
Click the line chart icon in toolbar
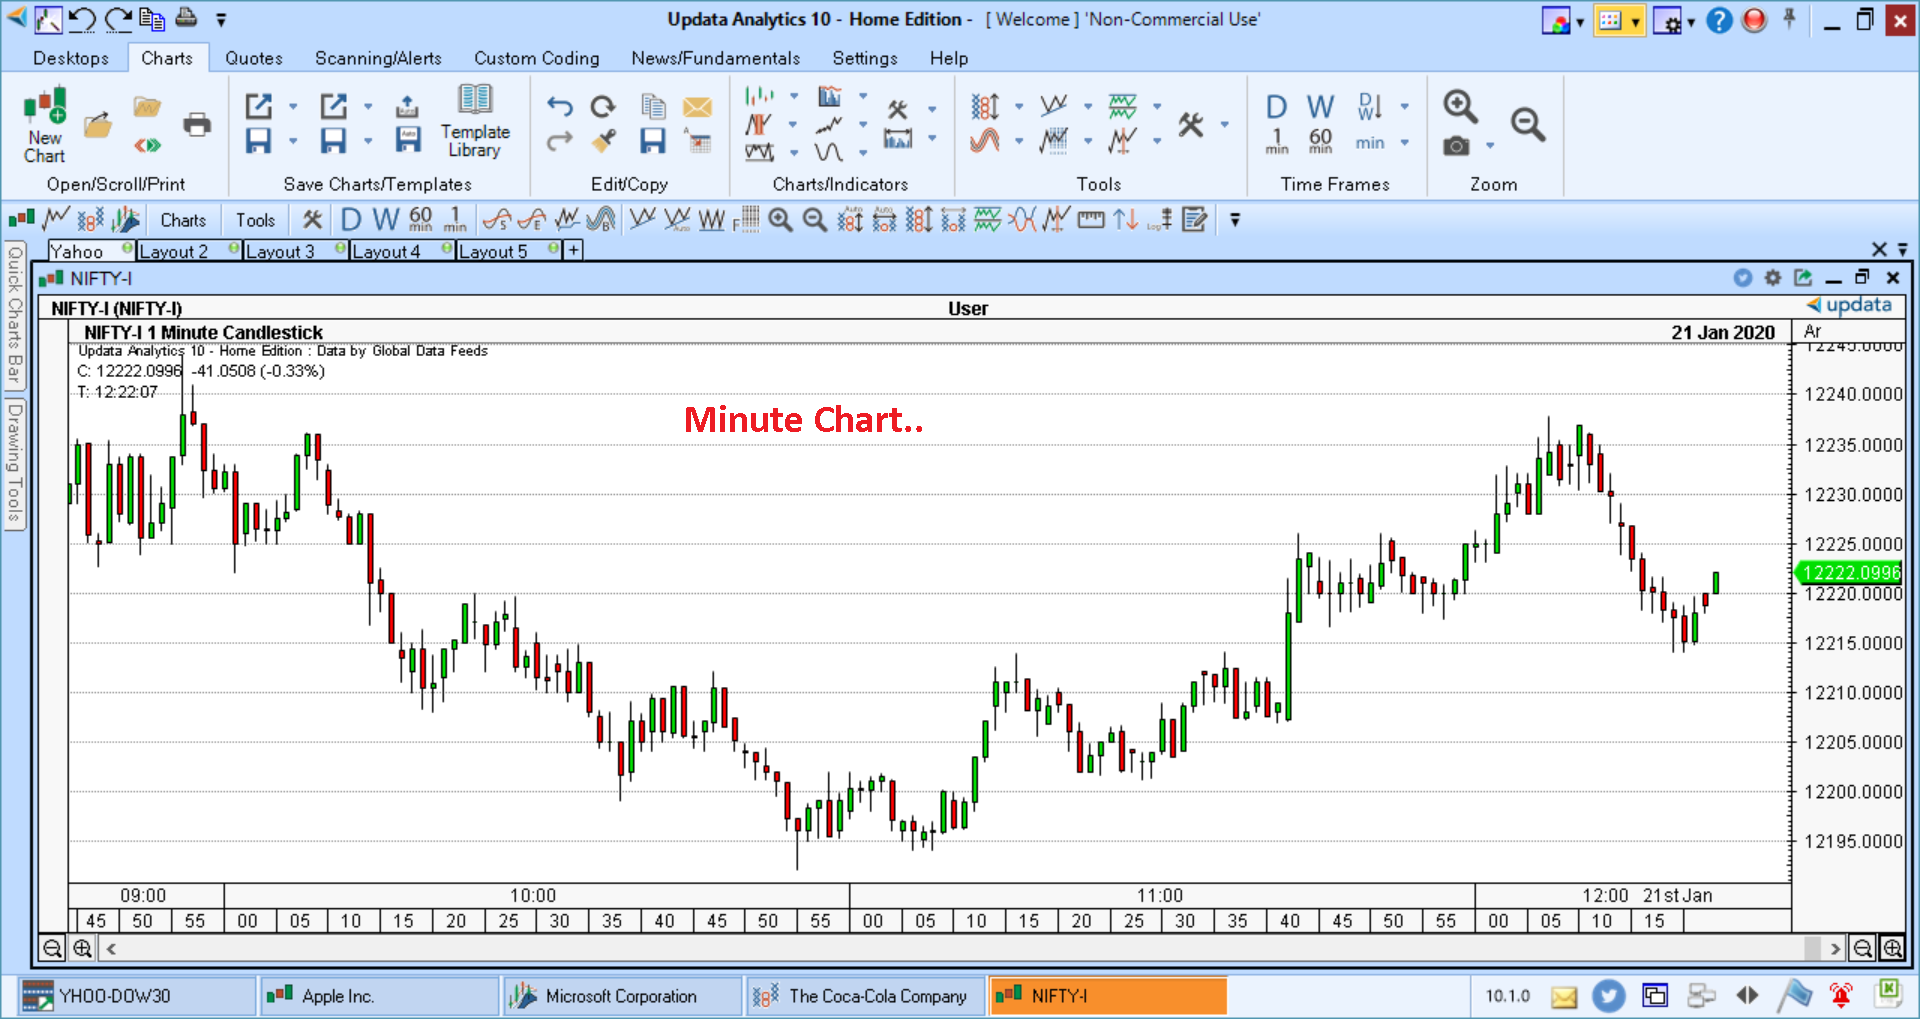56,218
